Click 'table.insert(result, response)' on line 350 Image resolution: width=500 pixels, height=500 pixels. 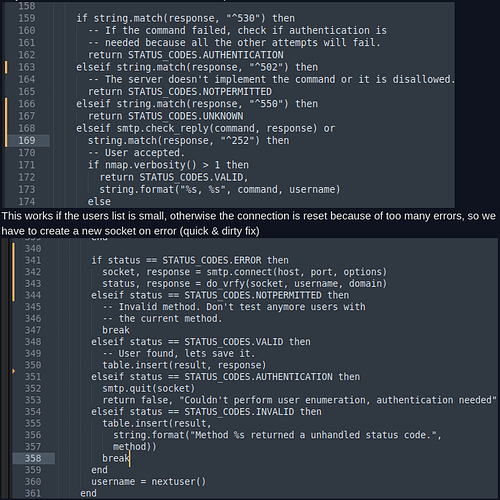pyautogui.click(x=184, y=365)
